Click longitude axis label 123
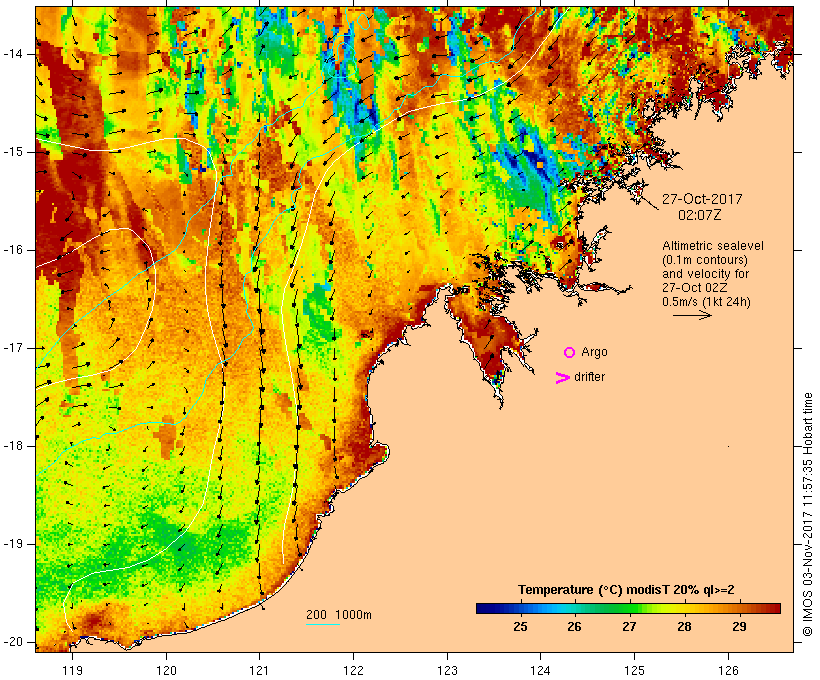Image resolution: width=820 pixels, height=680 pixels. point(447,671)
